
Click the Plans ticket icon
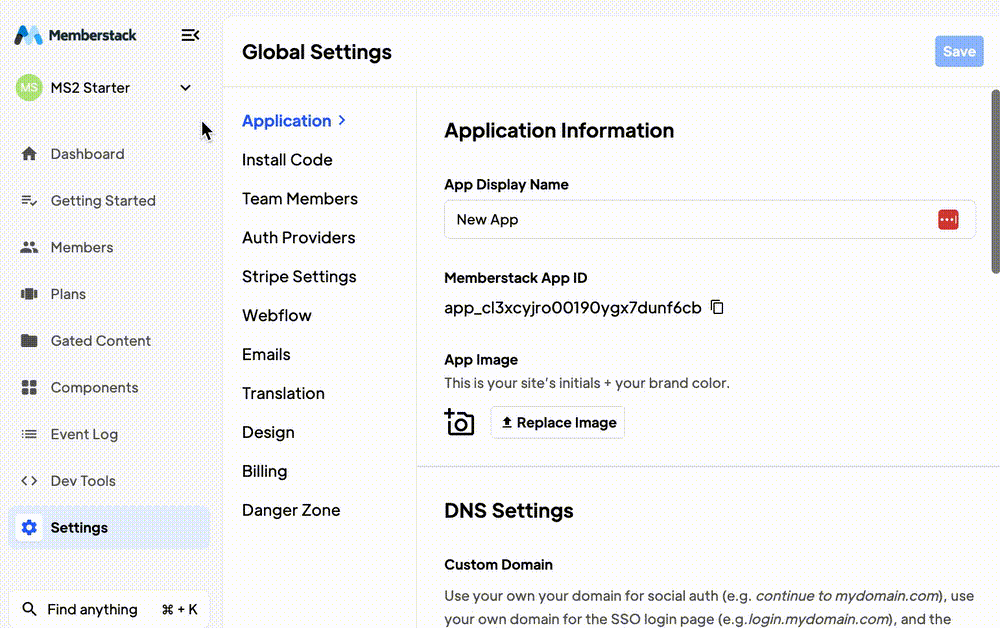pos(29,294)
